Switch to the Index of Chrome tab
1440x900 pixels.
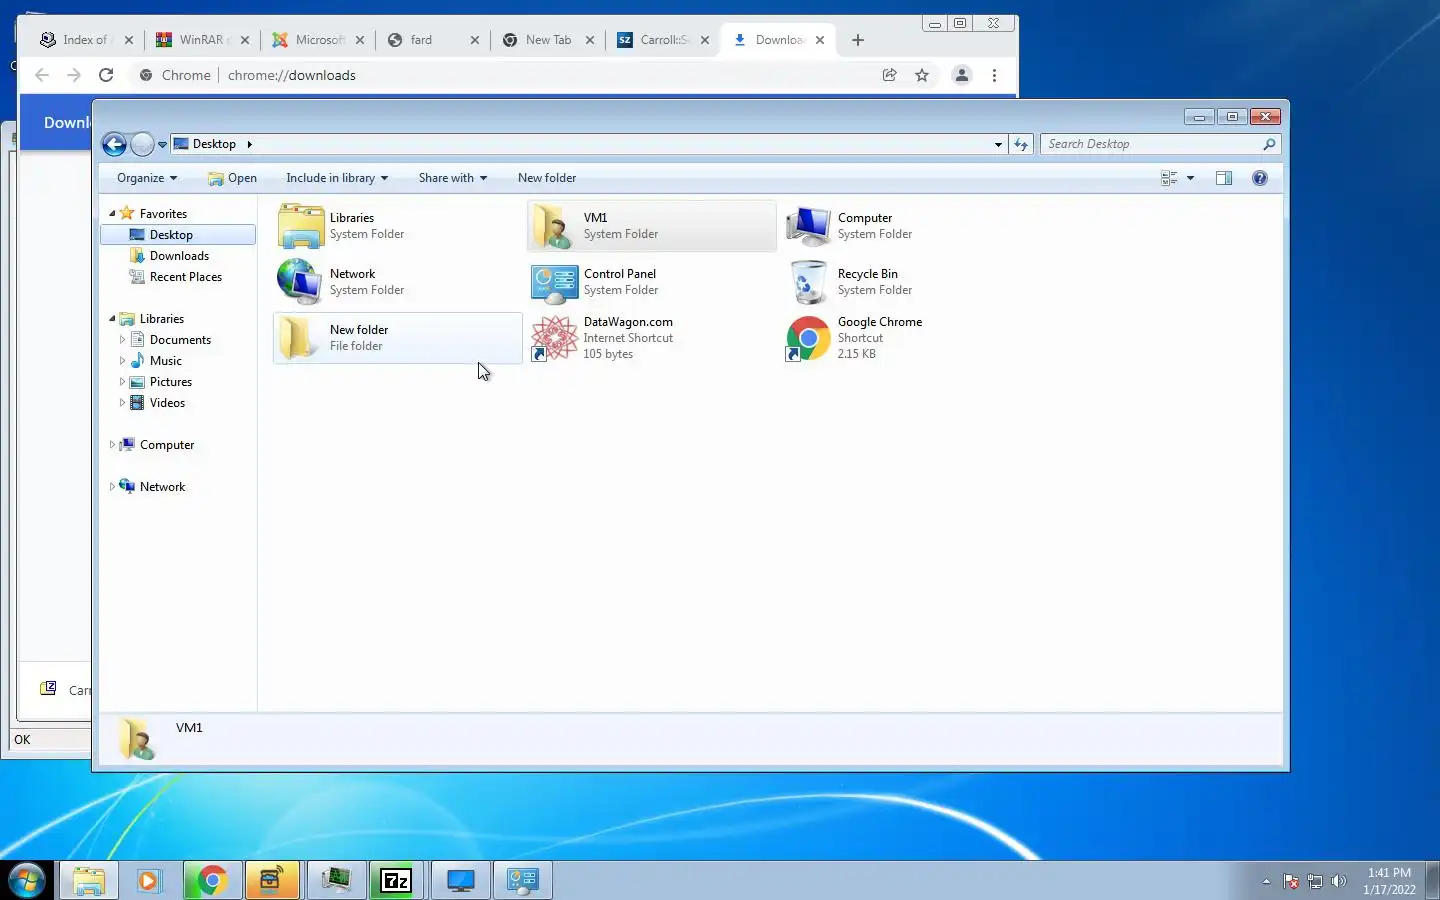tap(84, 40)
